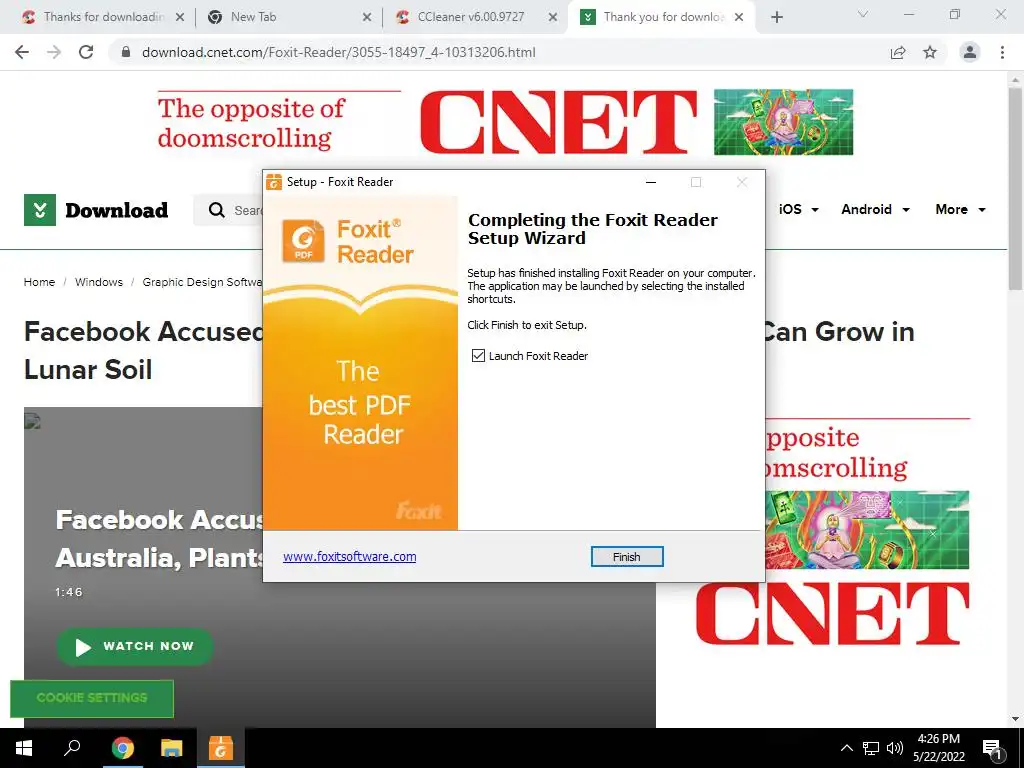Open a new browser tab
Screen dimensions: 1024x768
[776, 17]
